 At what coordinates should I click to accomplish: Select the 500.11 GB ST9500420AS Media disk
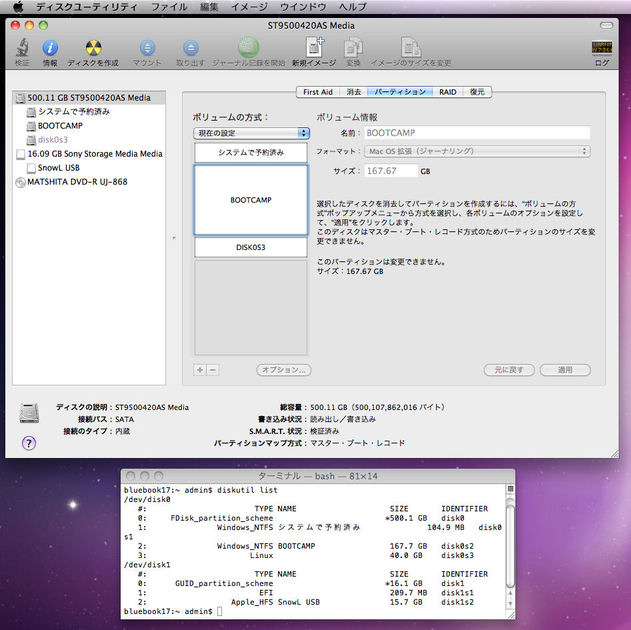point(89,98)
